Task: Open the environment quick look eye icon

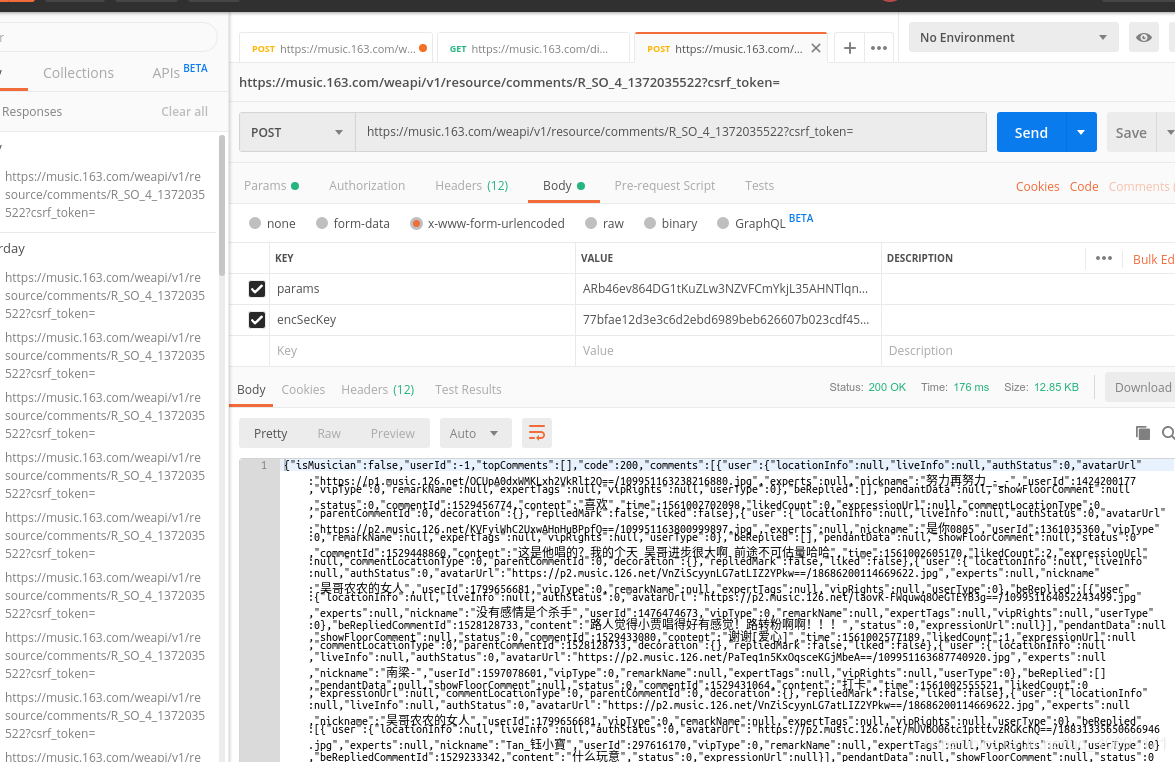Action: 1144,37
